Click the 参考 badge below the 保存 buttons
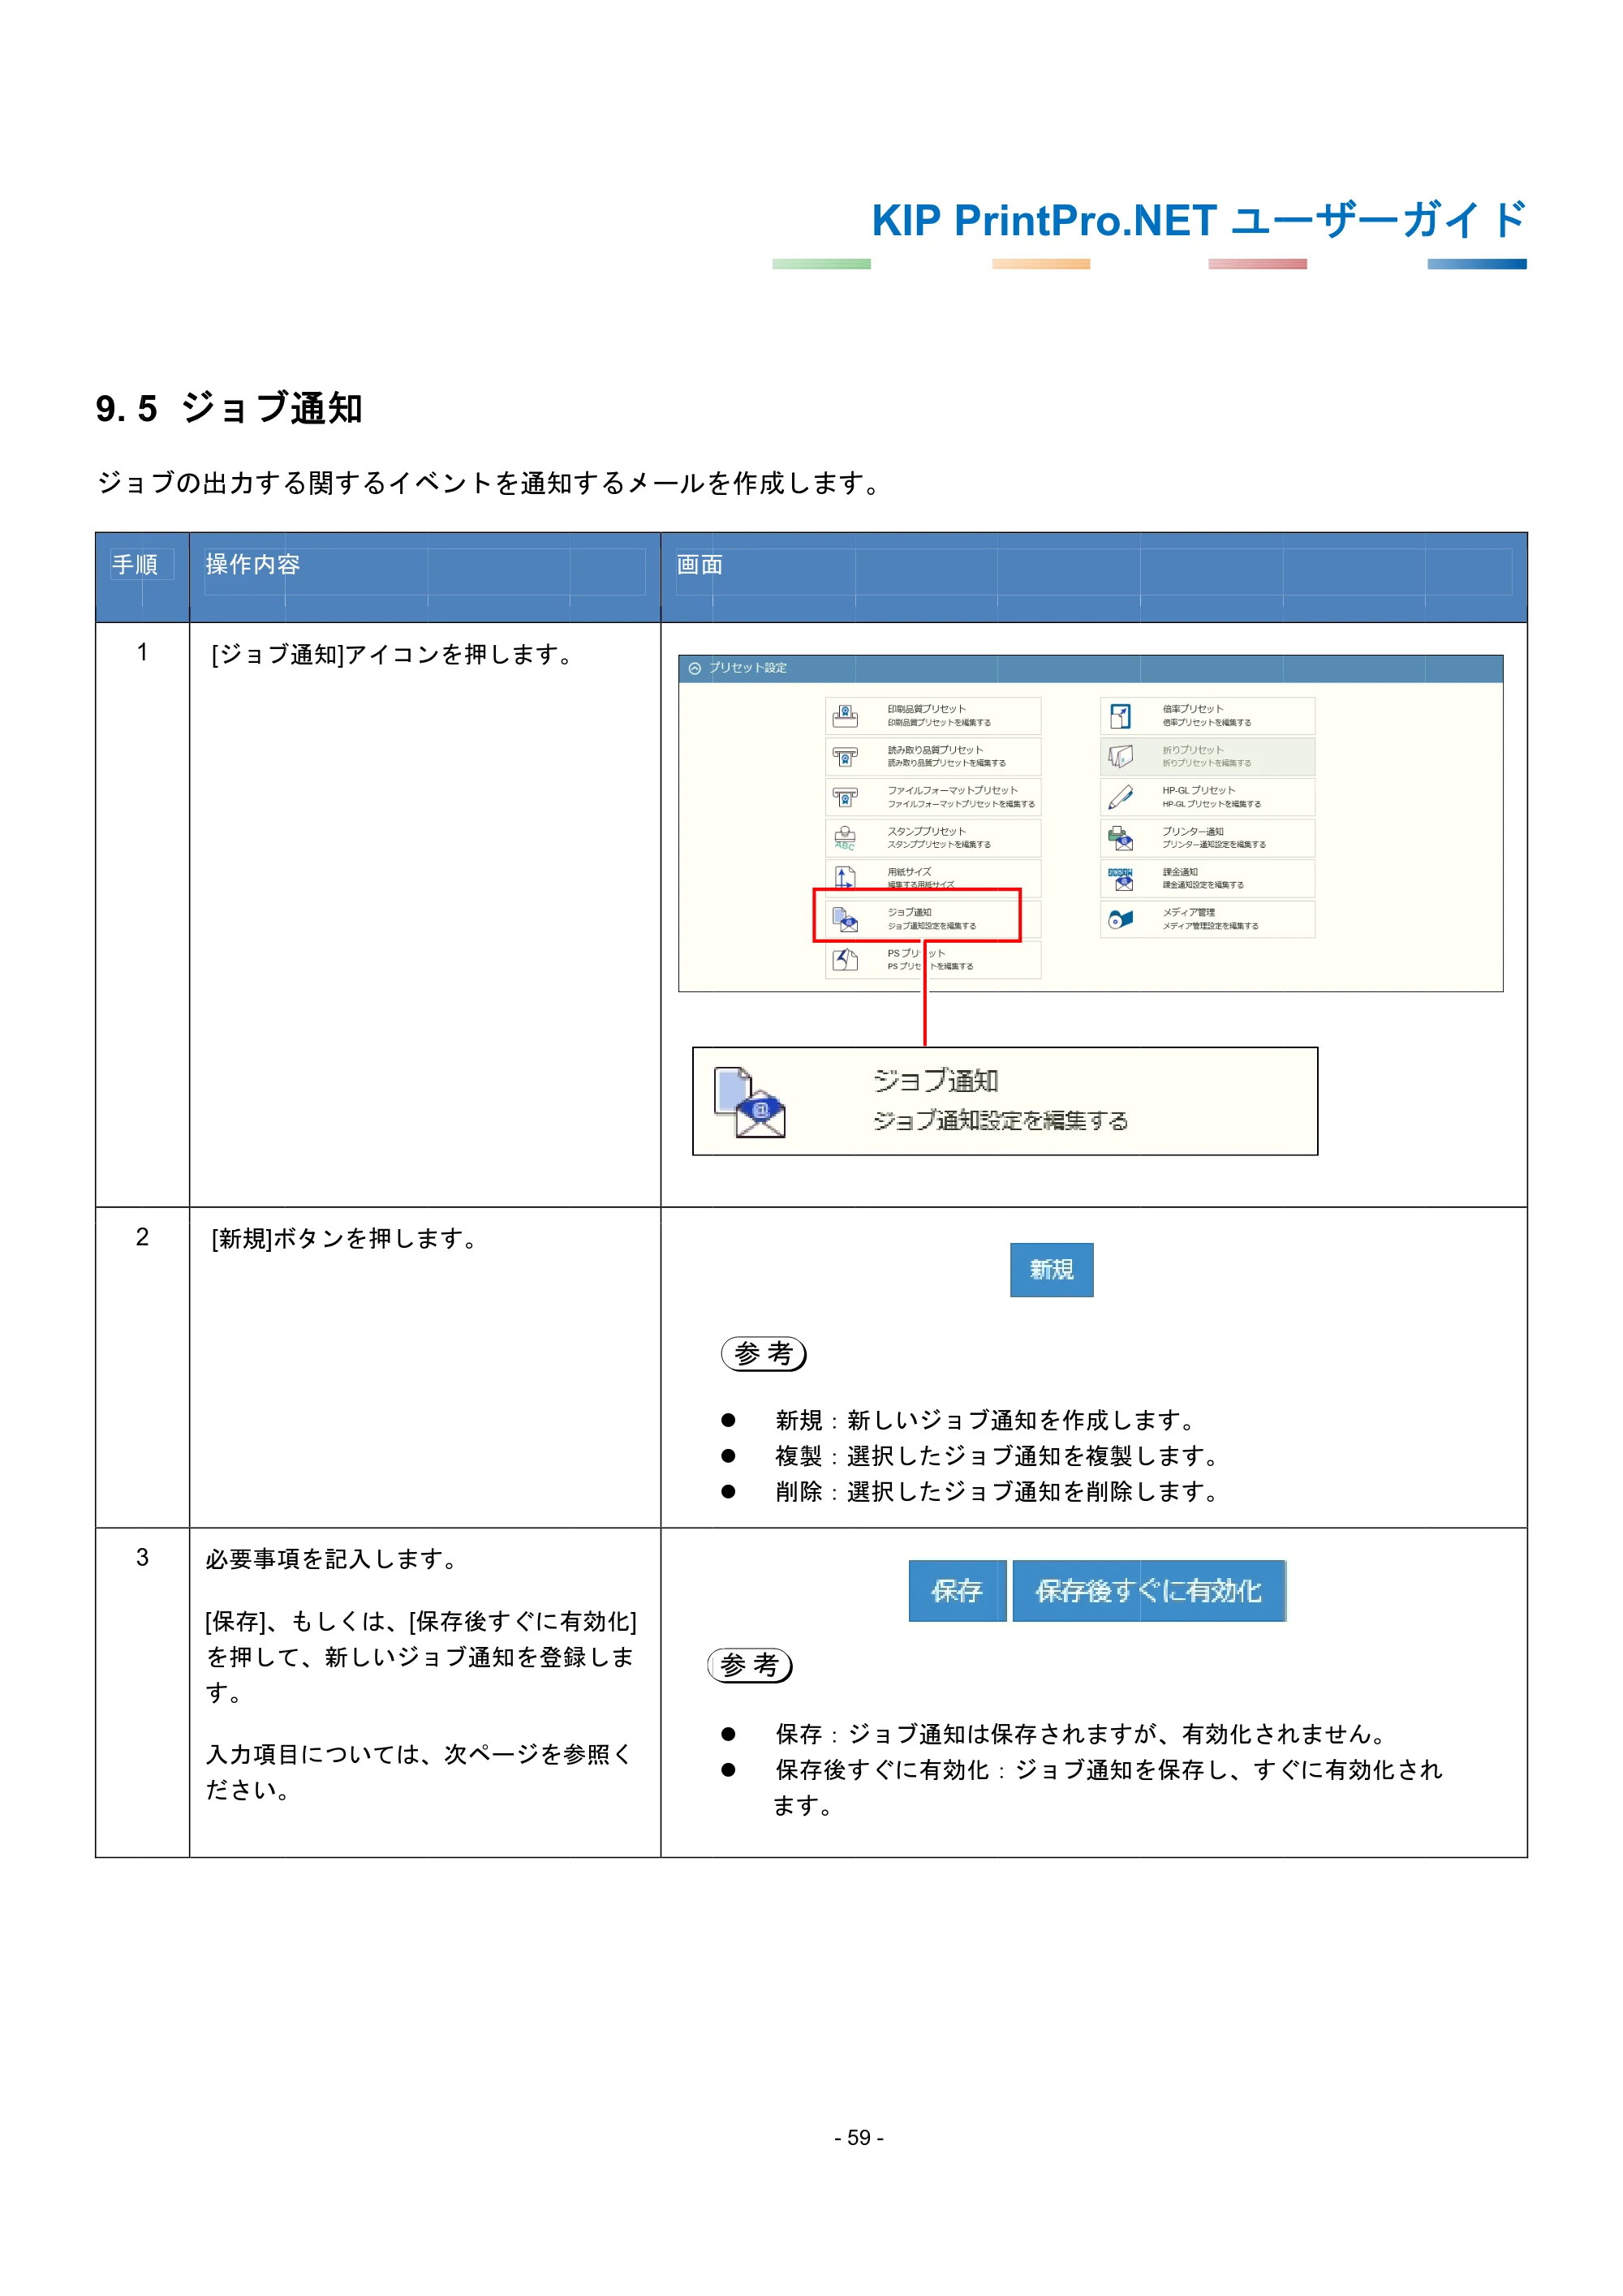 750,1665
